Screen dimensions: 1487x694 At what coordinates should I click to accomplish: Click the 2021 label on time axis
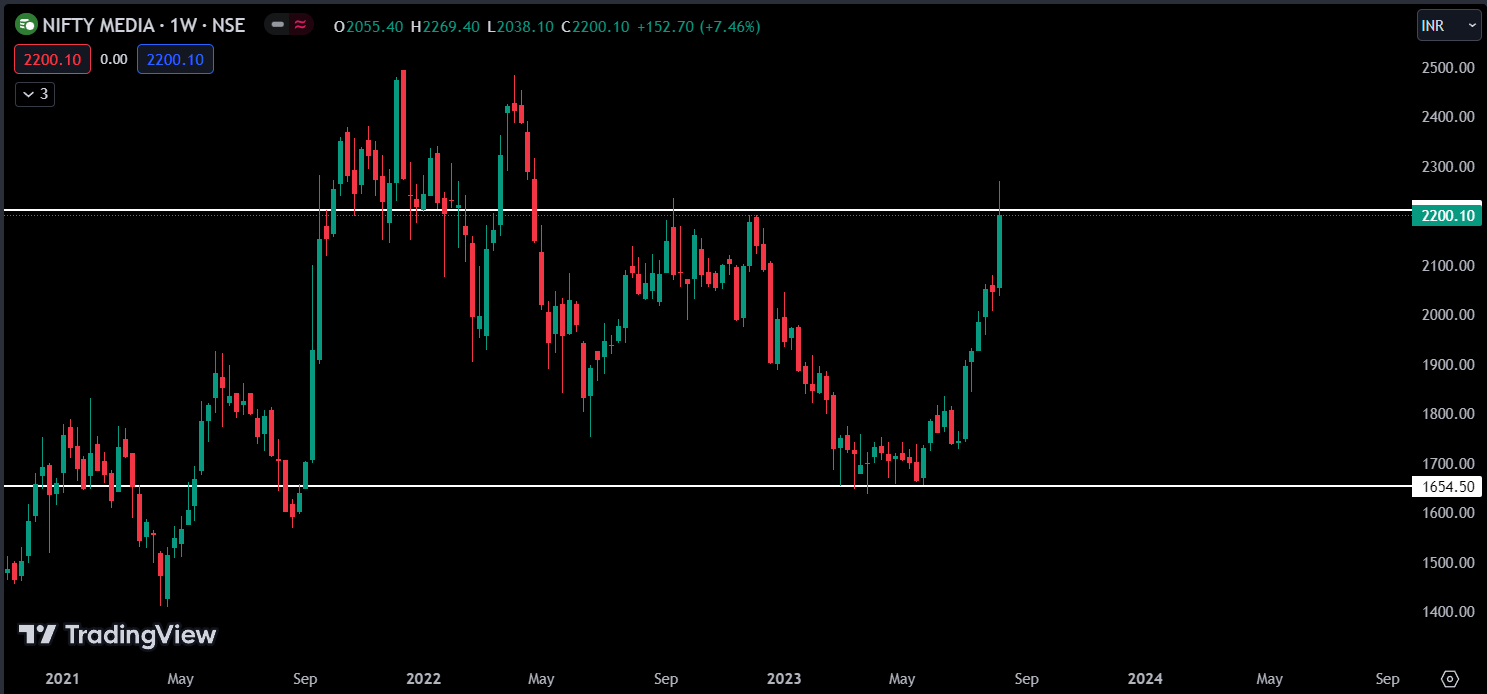click(x=62, y=679)
